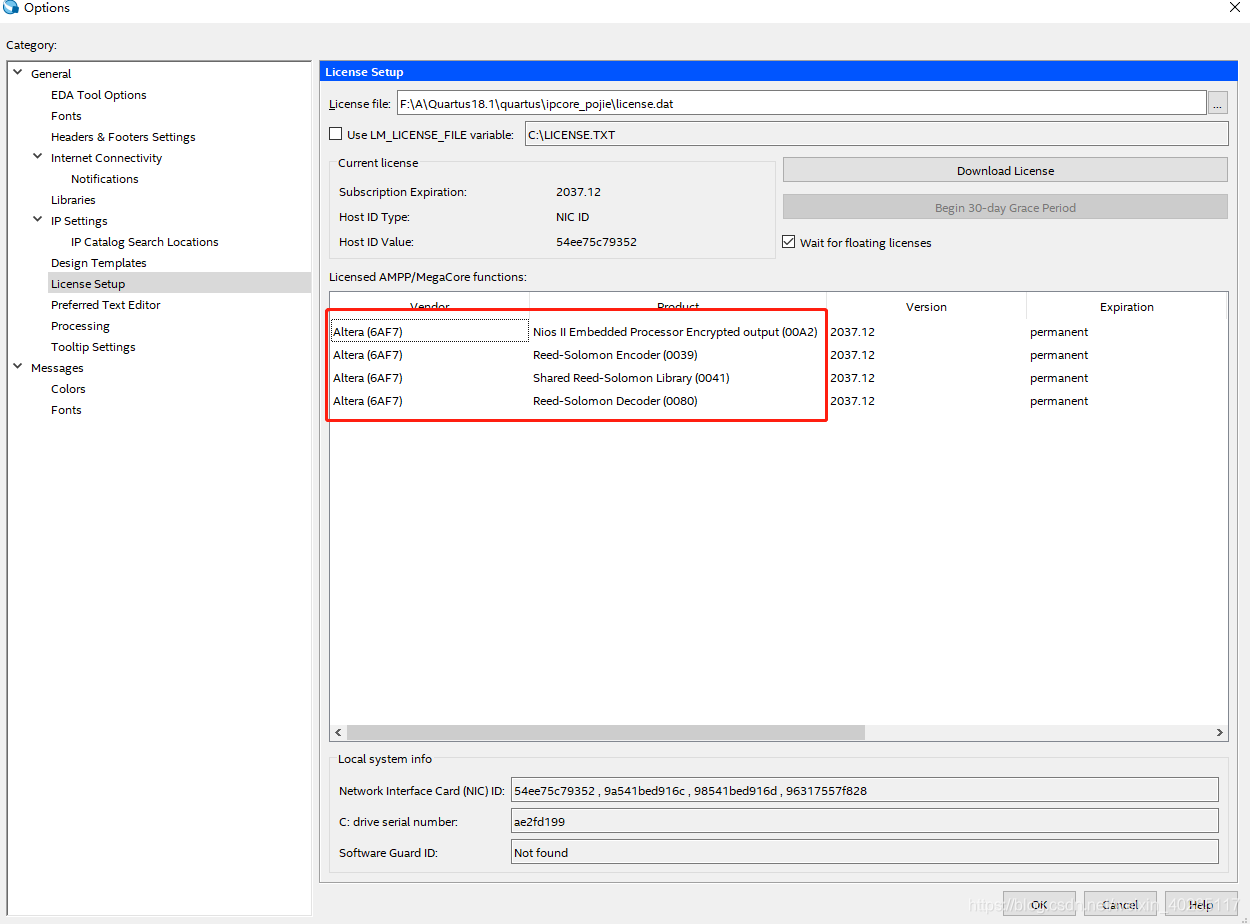Click the C: drive serial number field
Image resolution: width=1250 pixels, height=924 pixels.
864,821
